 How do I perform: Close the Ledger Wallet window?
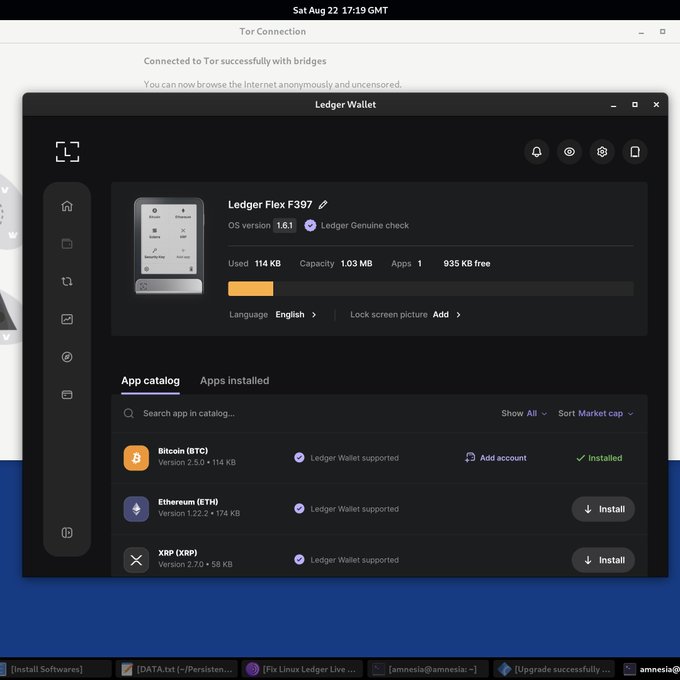pyautogui.click(x=656, y=105)
